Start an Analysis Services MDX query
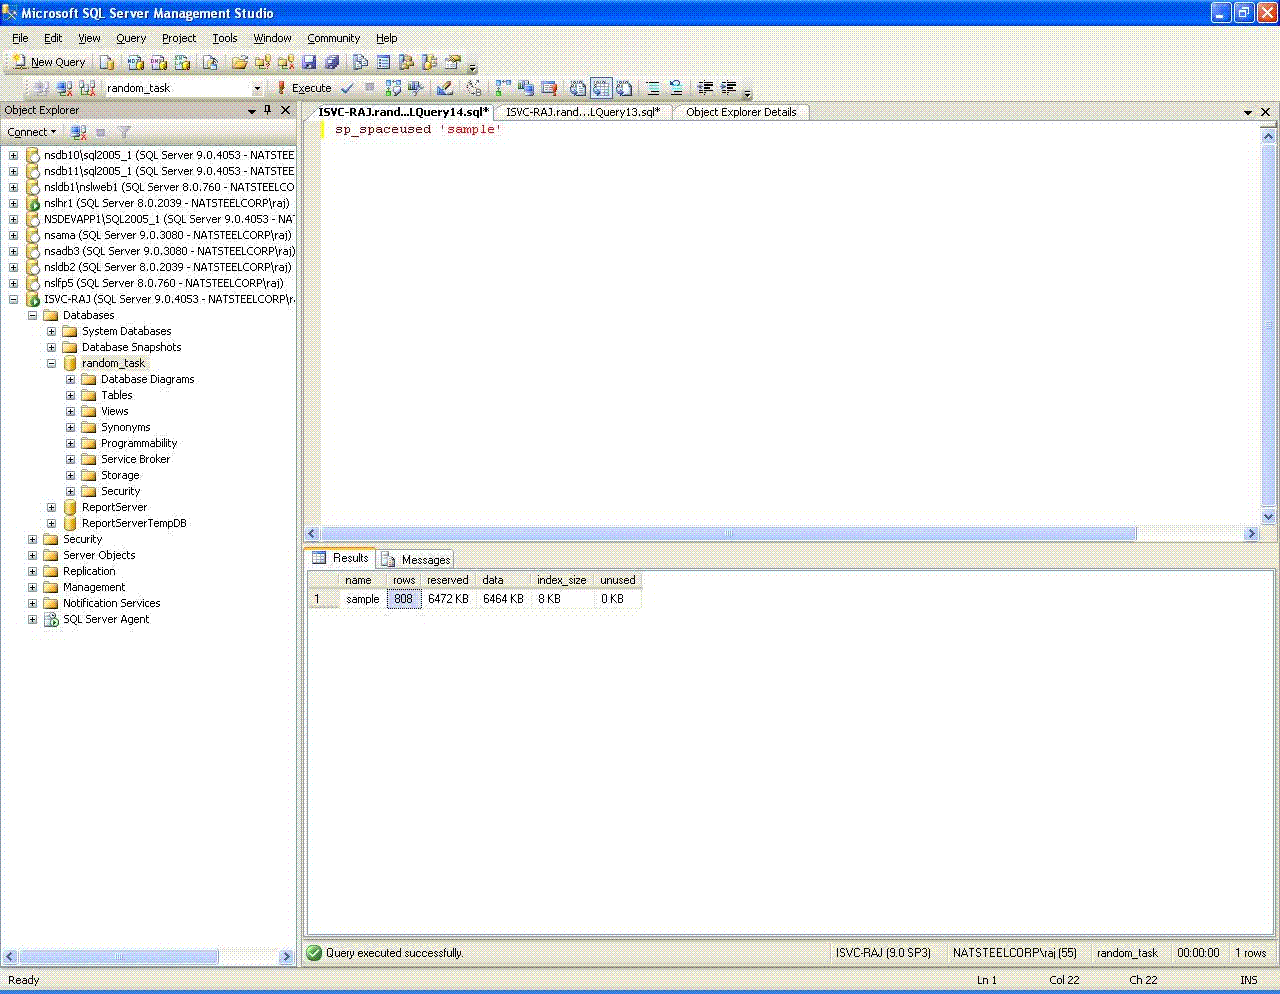The height and width of the screenshot is (994, 1280). [136, 62]
